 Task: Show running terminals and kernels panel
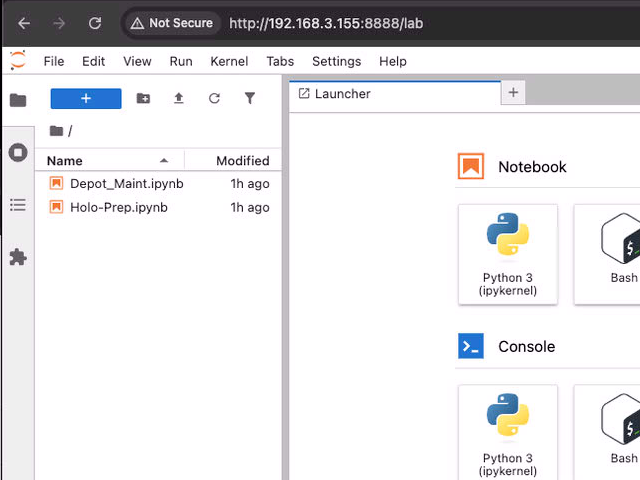point(18,153)
